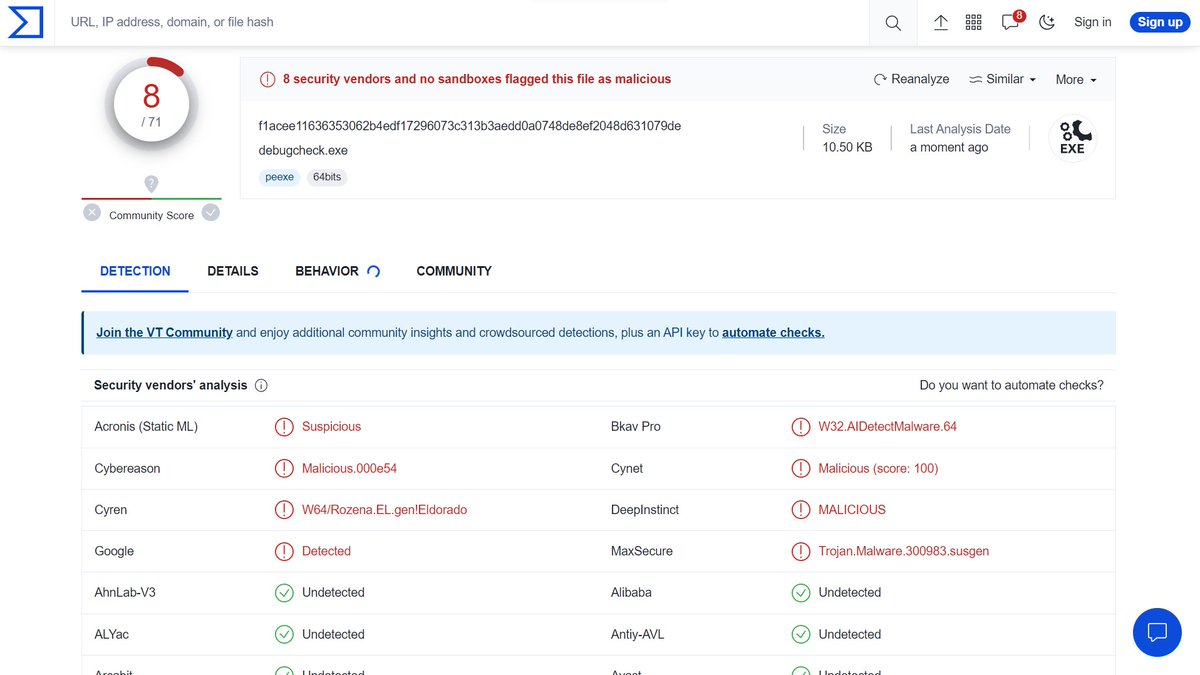This screenshot has height=675, width=1200.
Task: Toggle dark mode moon icon
Action: tap(1047, 22)
